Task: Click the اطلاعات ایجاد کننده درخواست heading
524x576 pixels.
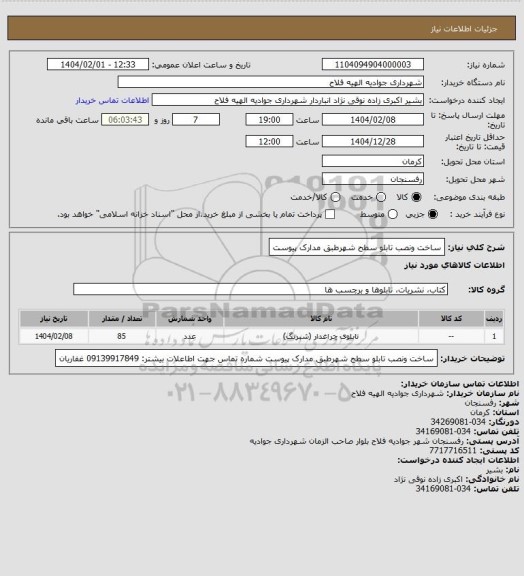Action: (458, 460)
